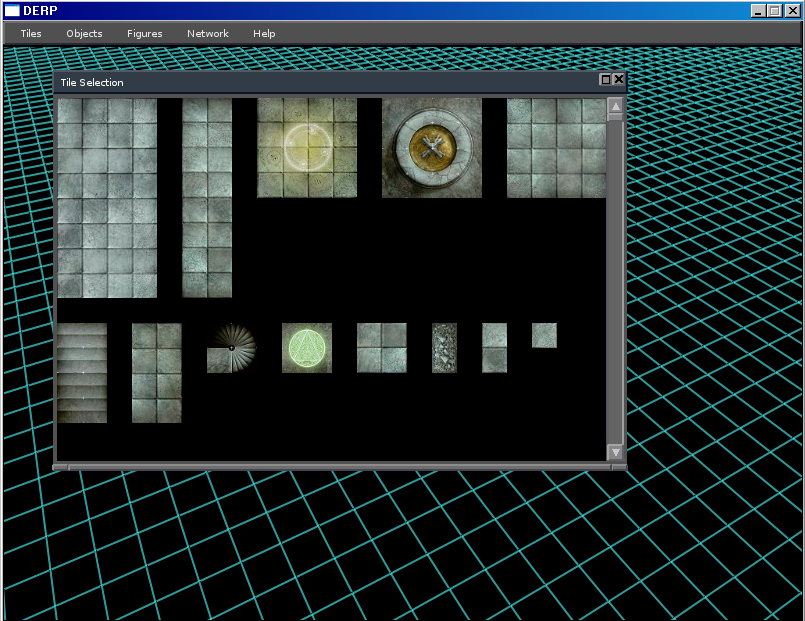Pick the rubble-covered narrow tile

[445, 348]
